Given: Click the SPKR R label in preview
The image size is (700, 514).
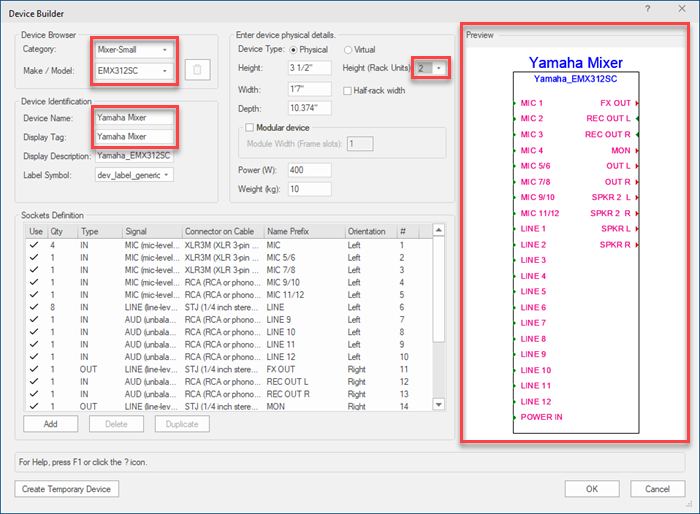Looking at the screenshot, I should pos(615,244).
